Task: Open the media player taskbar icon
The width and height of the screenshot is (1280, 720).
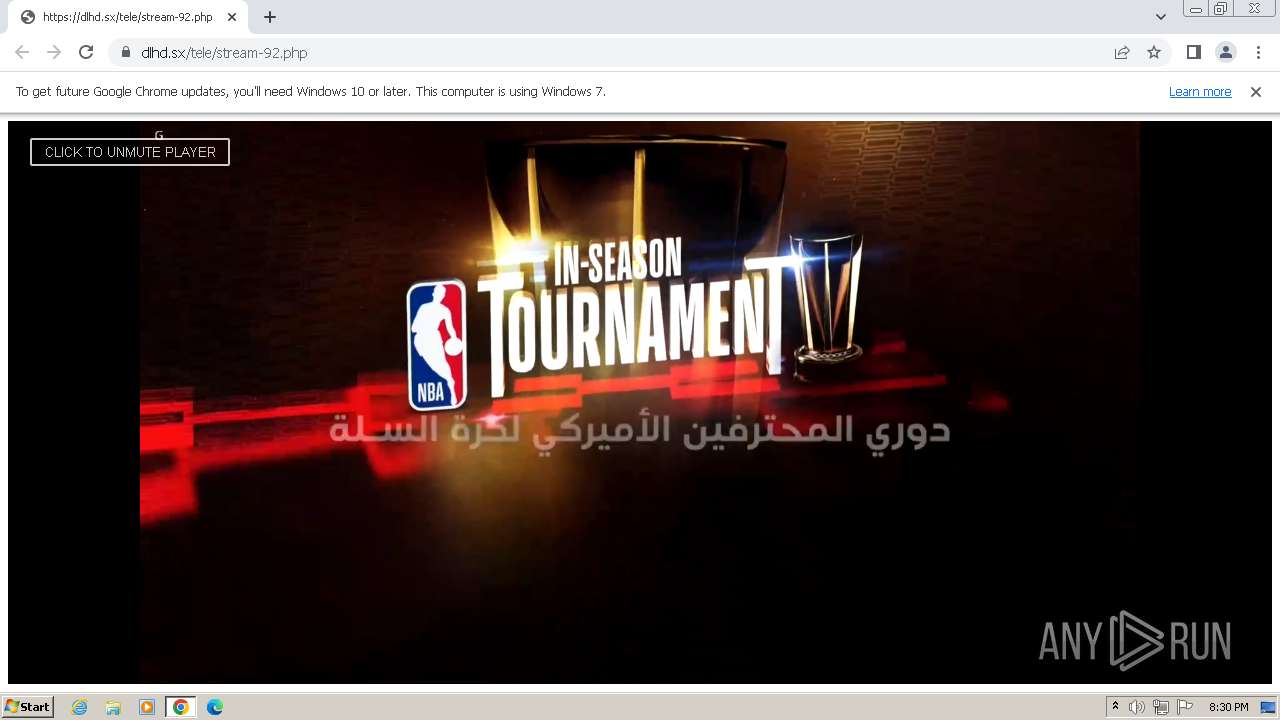Action: 147,707
